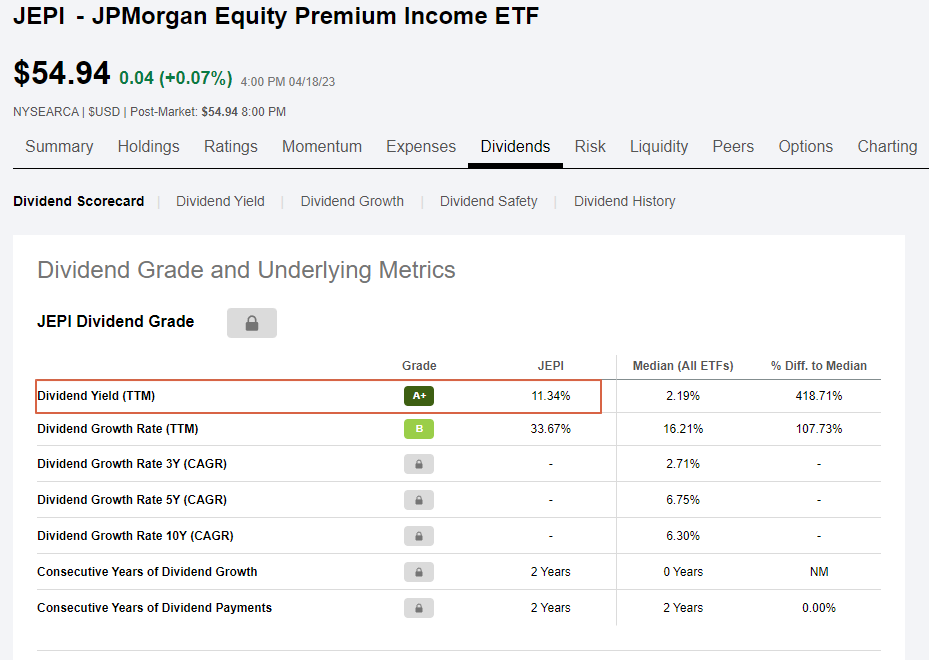This screenshot has width=929, height=660.
Task: Open the Momentum tab
Action: coord(322,146)
